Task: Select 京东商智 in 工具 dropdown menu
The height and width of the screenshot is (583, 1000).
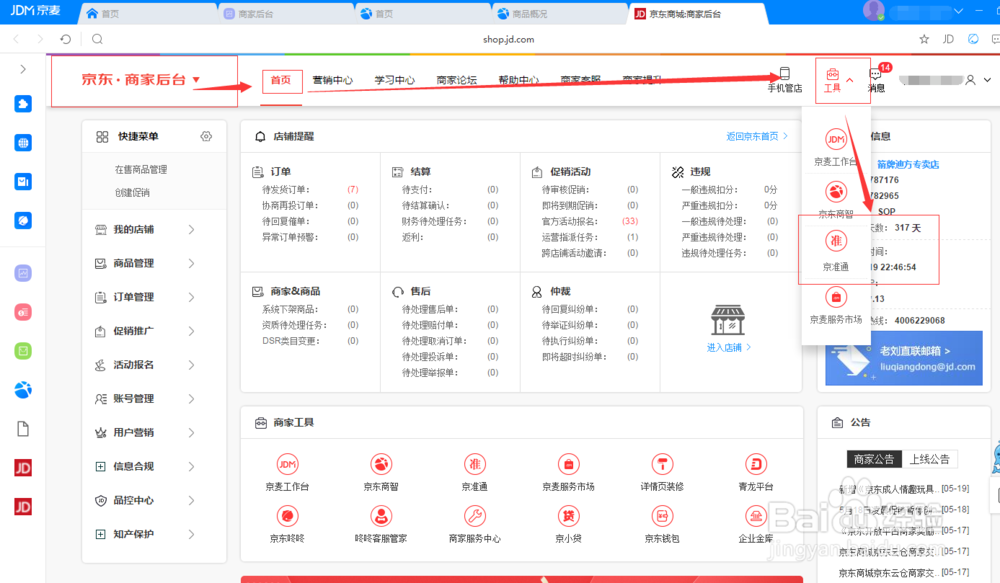Action: pyautogui.click(x=835, y=199)
